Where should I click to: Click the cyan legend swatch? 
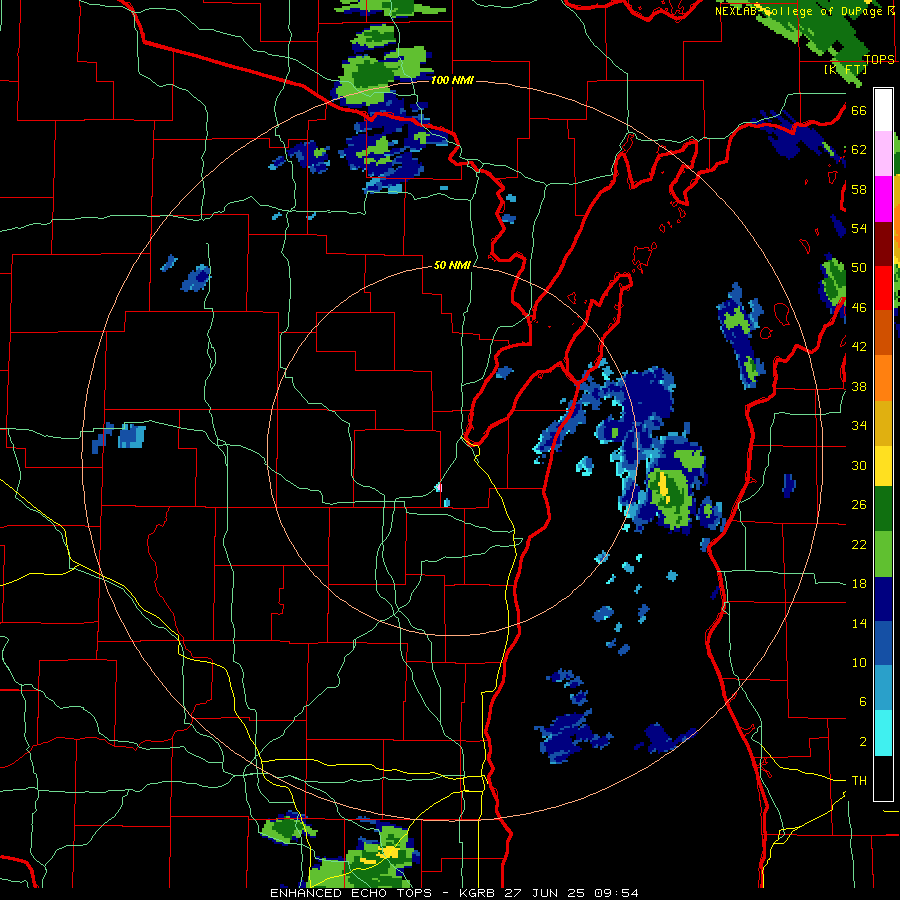(883, 734)
